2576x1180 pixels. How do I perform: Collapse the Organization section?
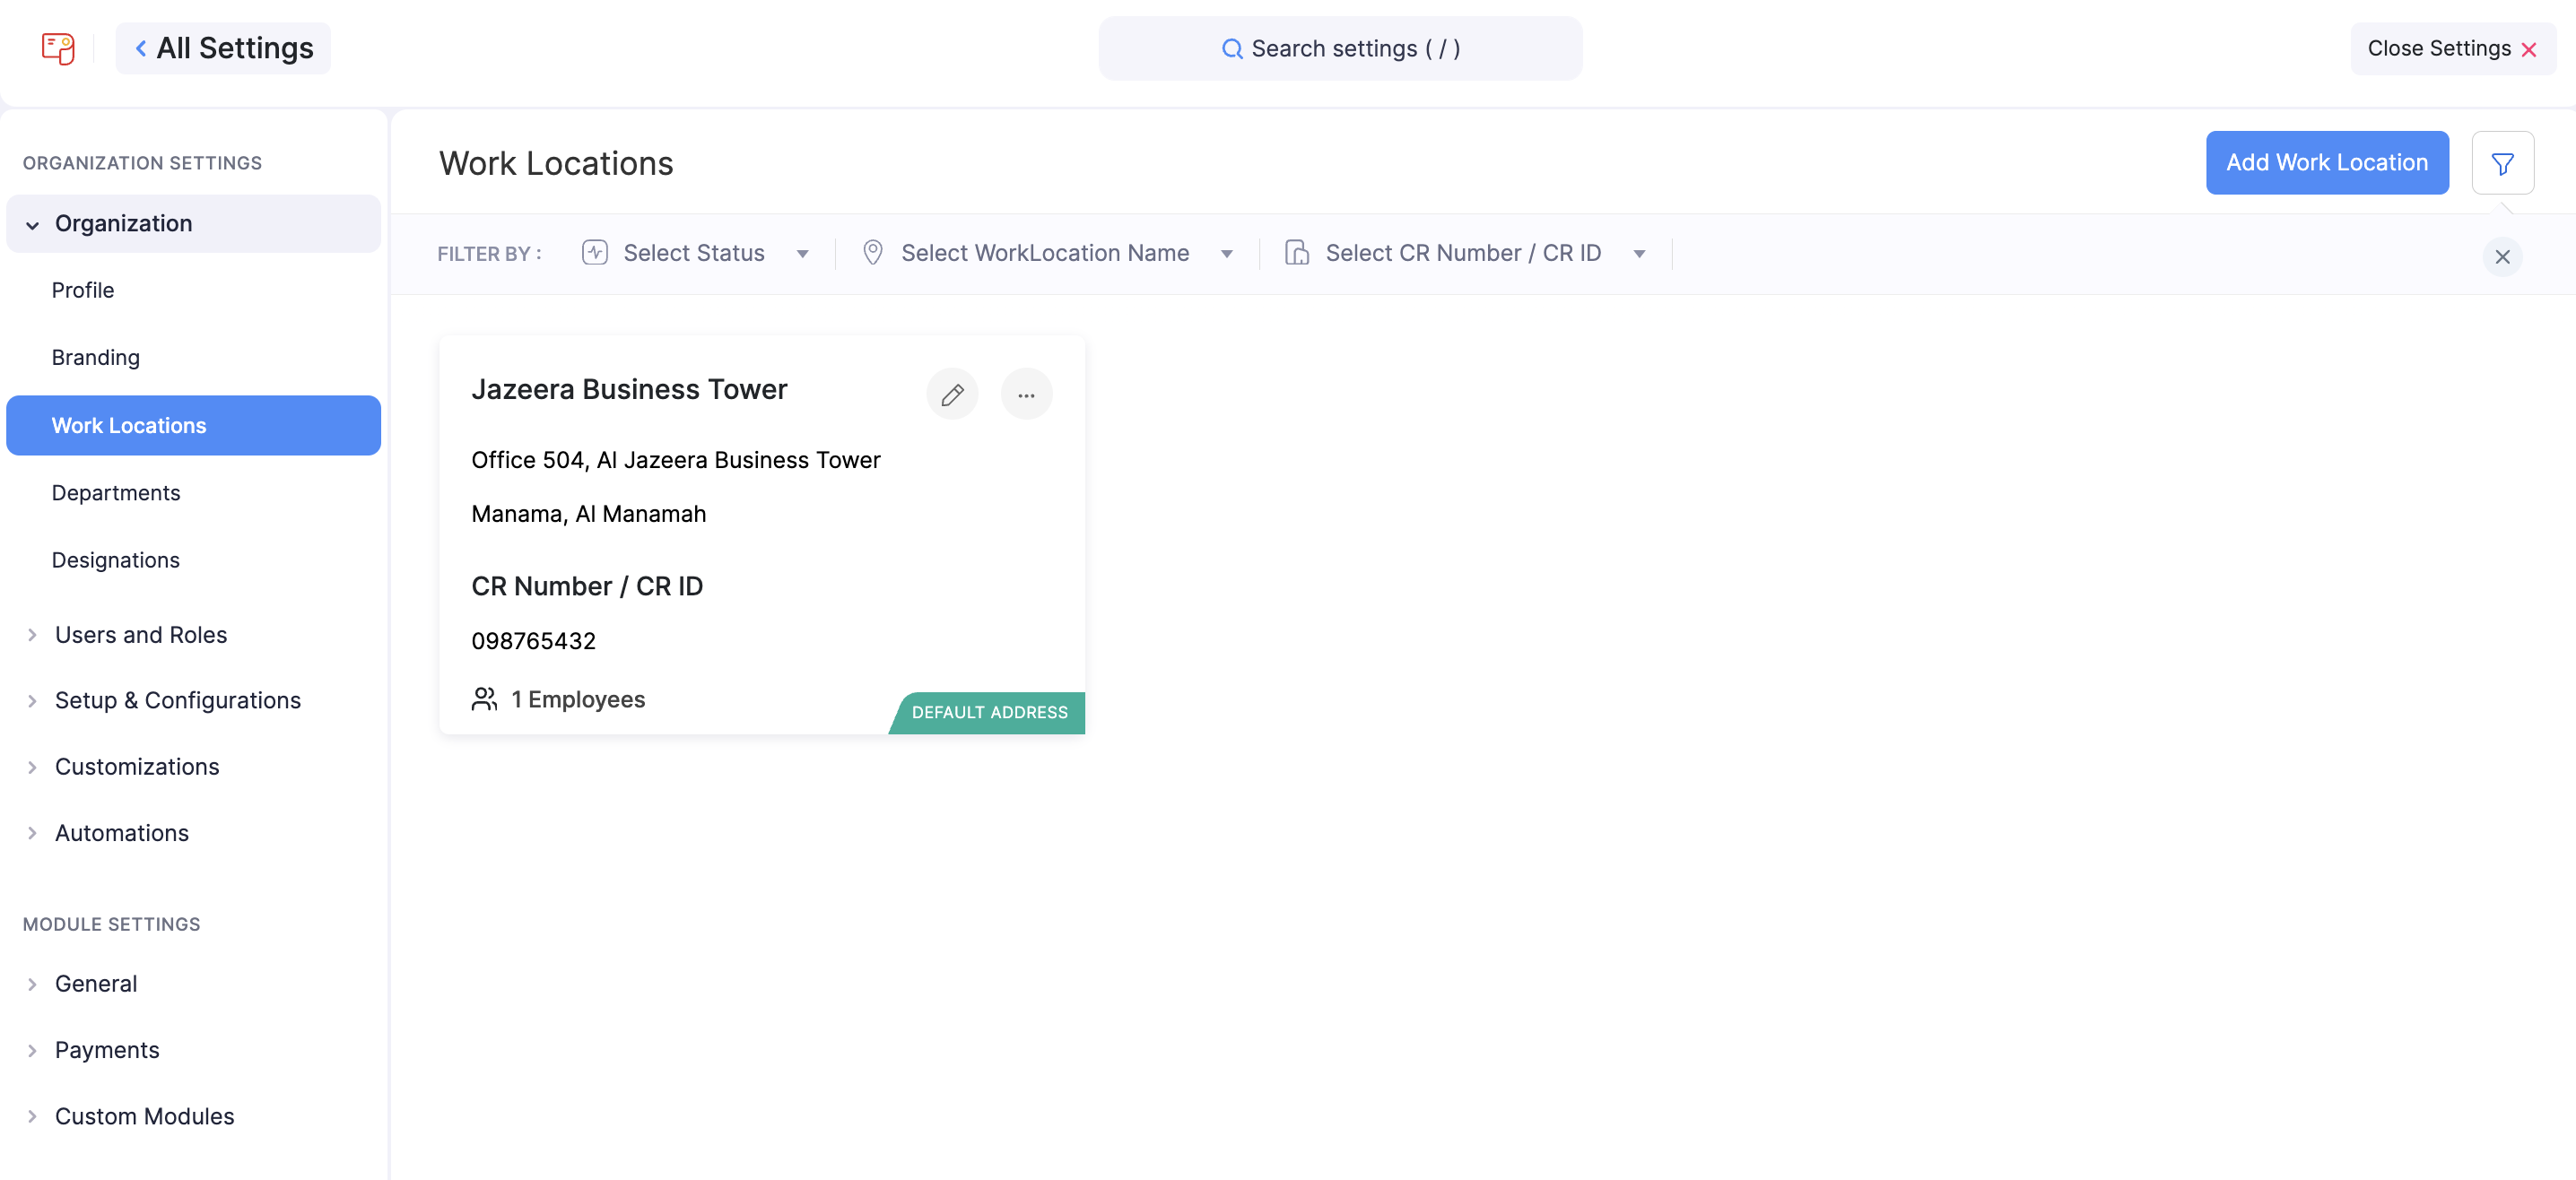point(33,225)
